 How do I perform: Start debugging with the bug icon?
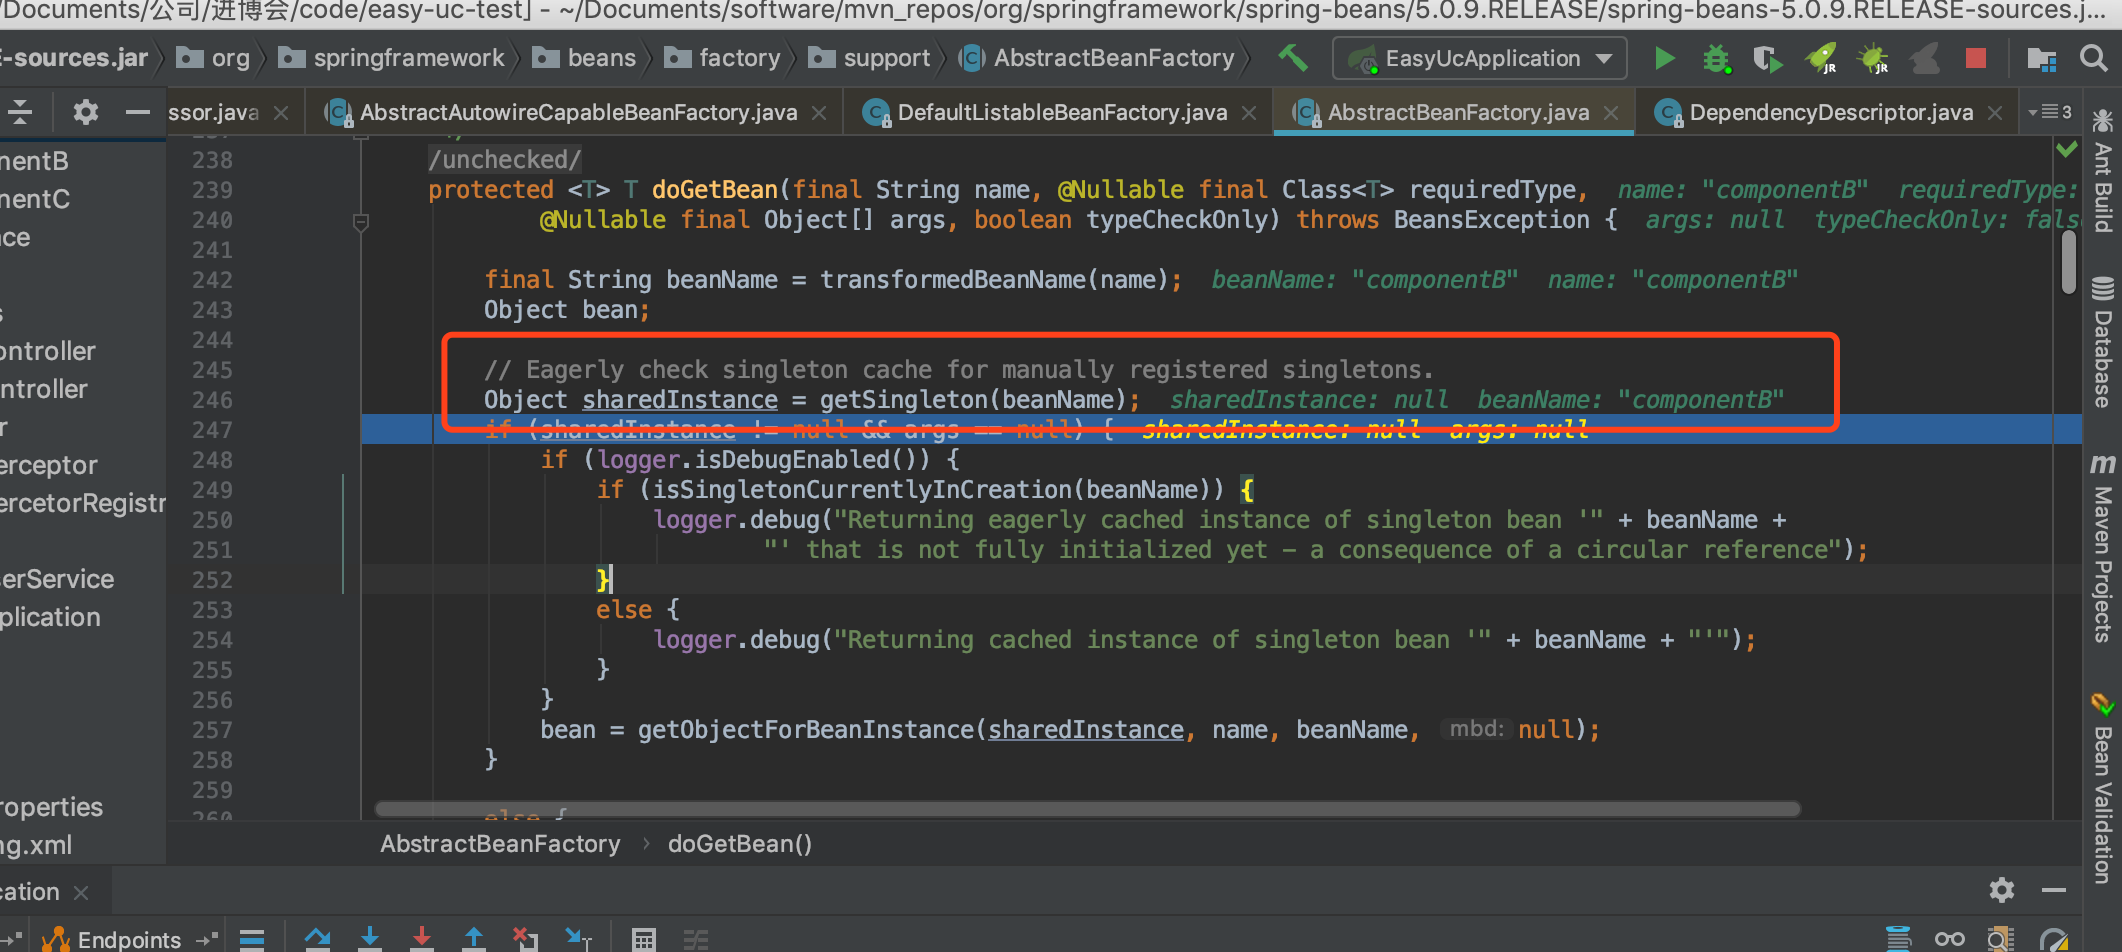point(1716,59)
